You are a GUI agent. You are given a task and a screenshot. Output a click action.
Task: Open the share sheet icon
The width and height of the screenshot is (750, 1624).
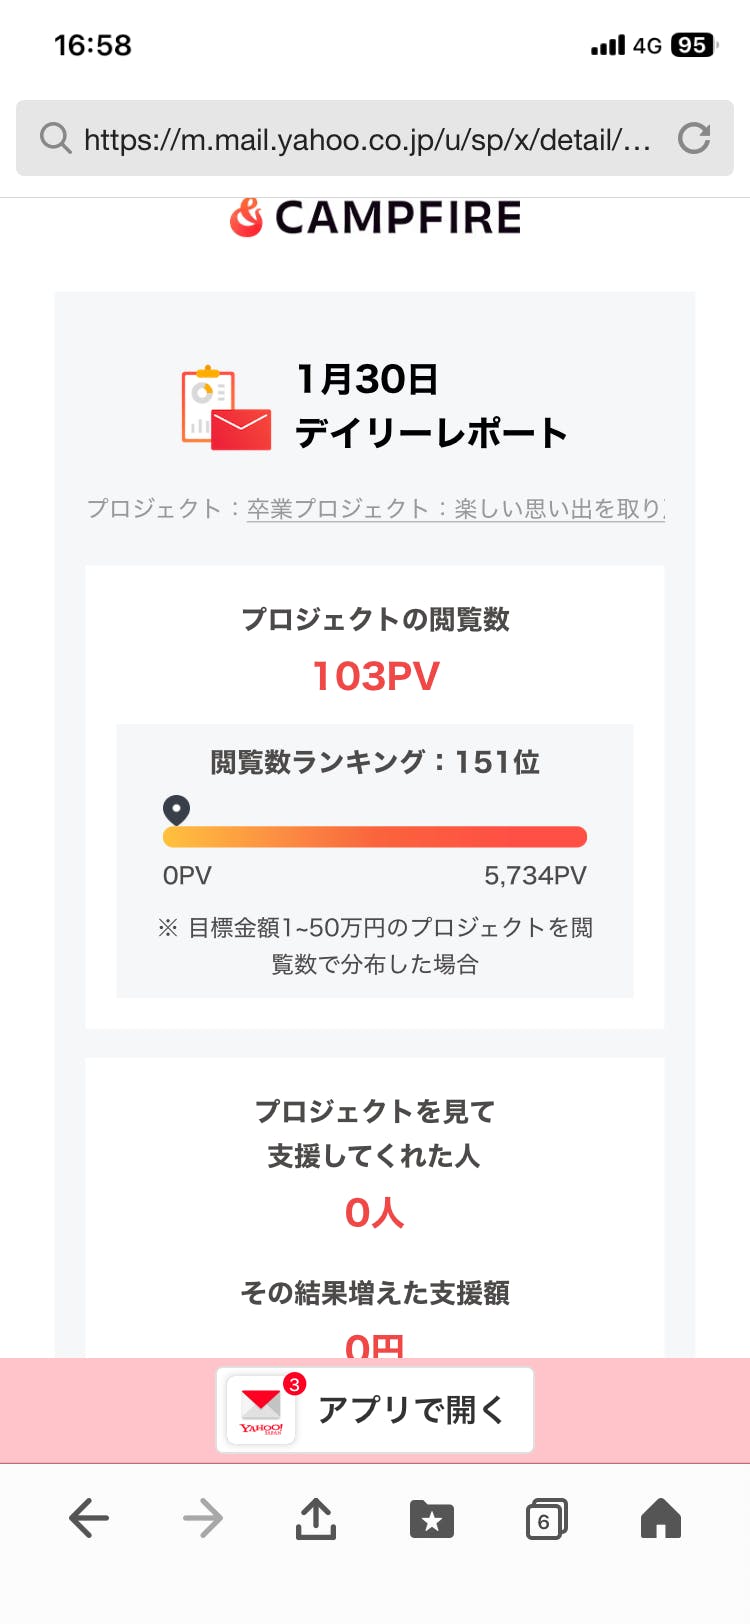(316, 1519)
